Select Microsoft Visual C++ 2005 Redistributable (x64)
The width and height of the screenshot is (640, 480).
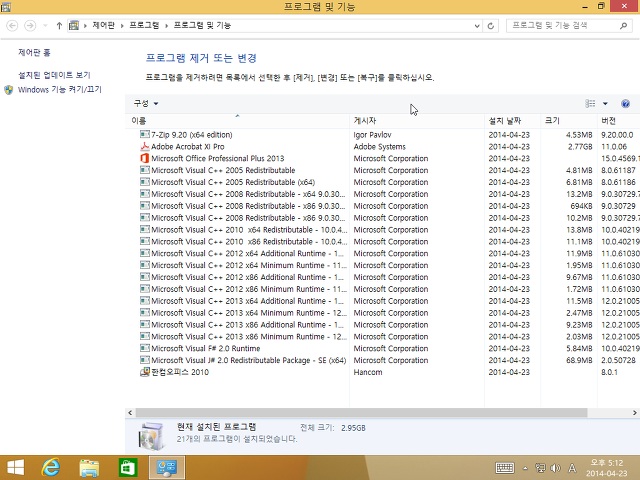233,182
